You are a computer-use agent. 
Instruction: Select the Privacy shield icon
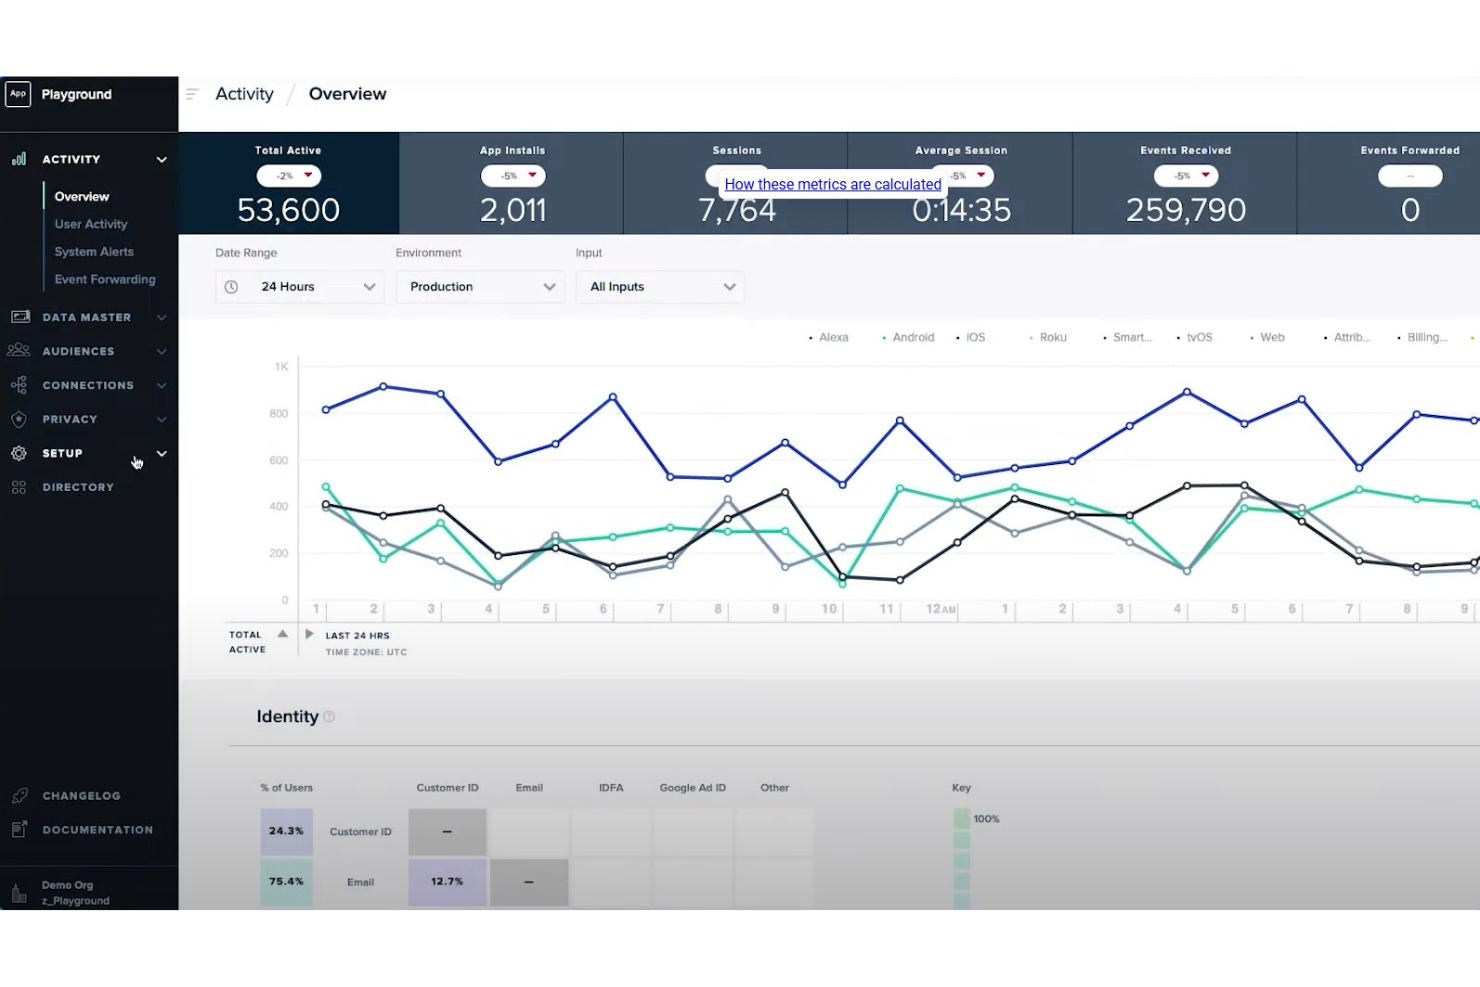20,418
